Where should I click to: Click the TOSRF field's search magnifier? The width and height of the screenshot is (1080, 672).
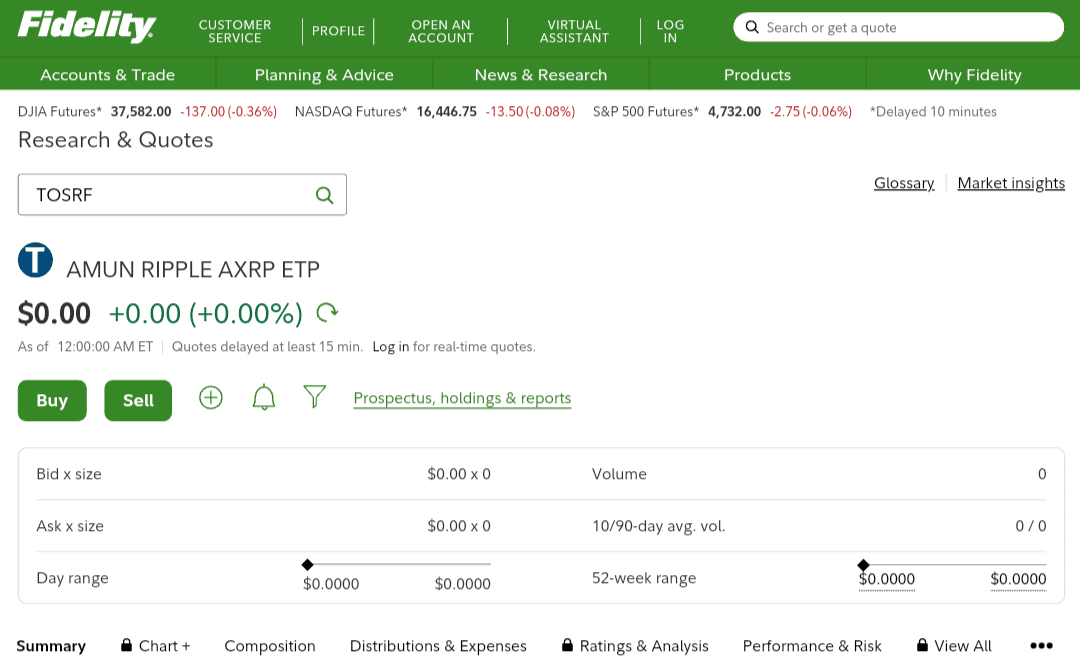click(324, 195)
